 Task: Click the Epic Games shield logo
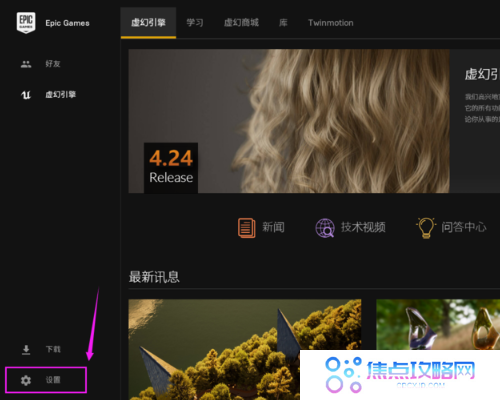26,23
